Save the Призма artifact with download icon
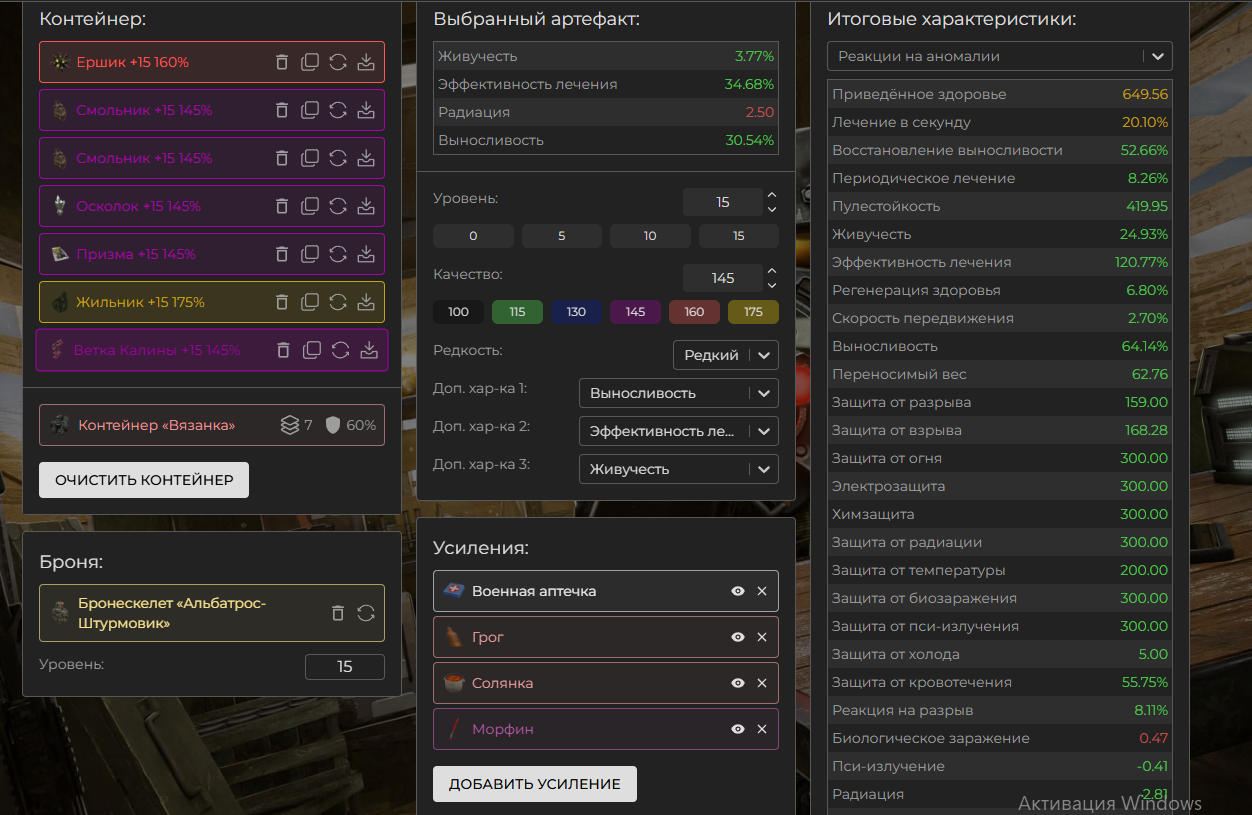This screenshot has height=815, width=1252. (366, 254)
